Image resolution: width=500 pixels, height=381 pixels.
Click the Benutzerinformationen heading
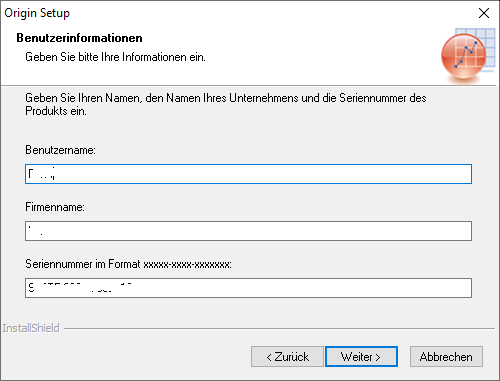tap(79, 38)
